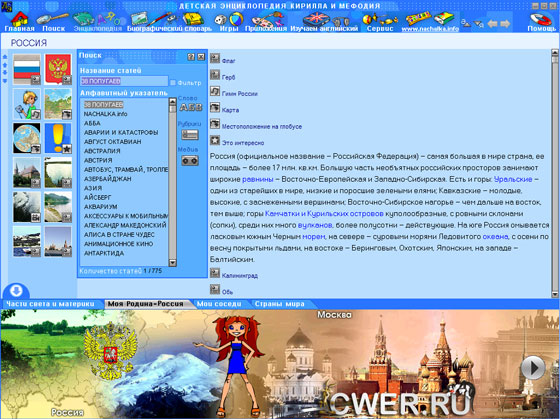Open the Карта media link
Screen dimensions: 560x419
(224, 108)
